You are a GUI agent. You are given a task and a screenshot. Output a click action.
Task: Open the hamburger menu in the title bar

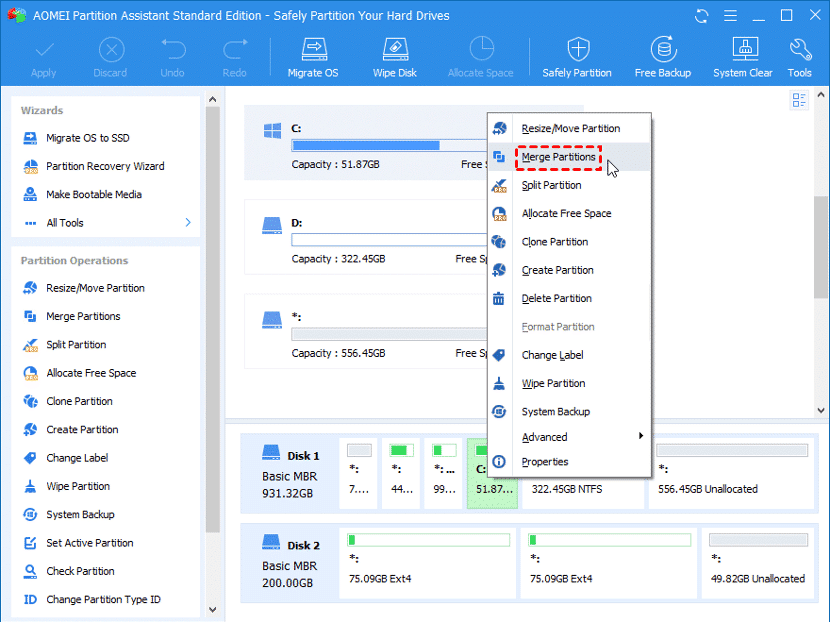(x=731, y=15)
